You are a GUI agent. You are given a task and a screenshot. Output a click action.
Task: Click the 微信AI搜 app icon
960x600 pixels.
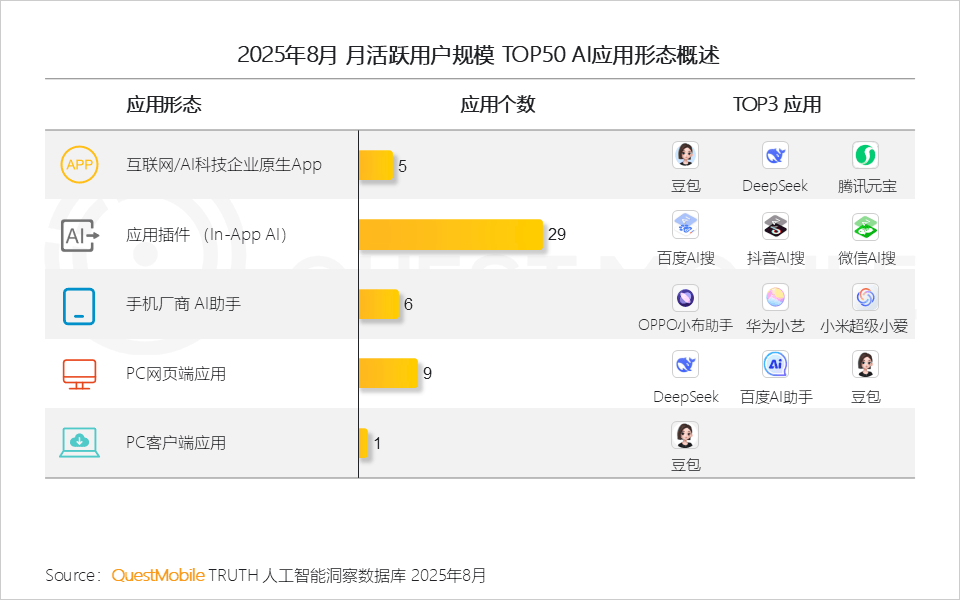tap(866, 225)
